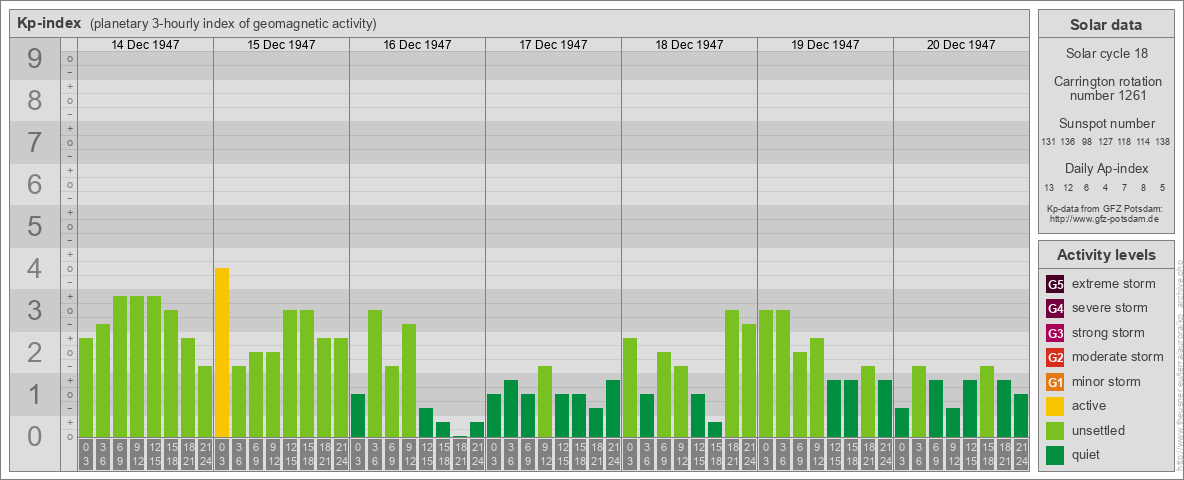Click the 'Solar cycle 18' text

tap(1106, 54)
